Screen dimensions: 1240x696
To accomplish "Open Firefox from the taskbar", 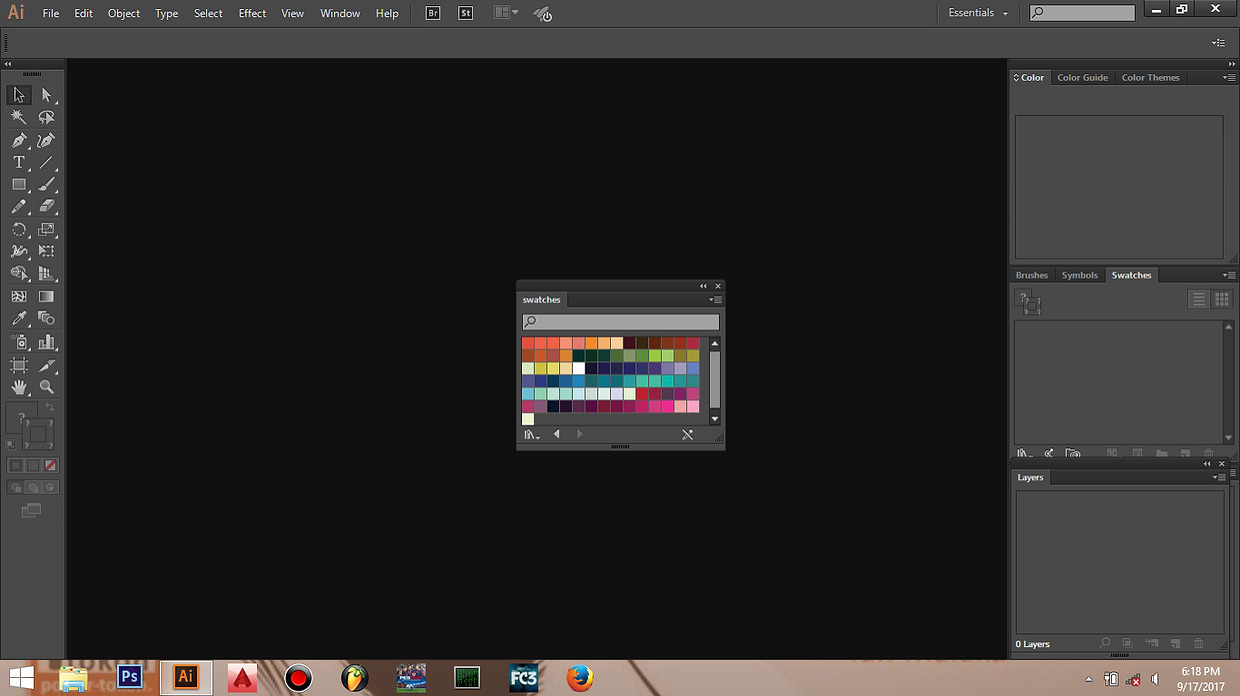I will pyautogui.click(x=579, y=678).
